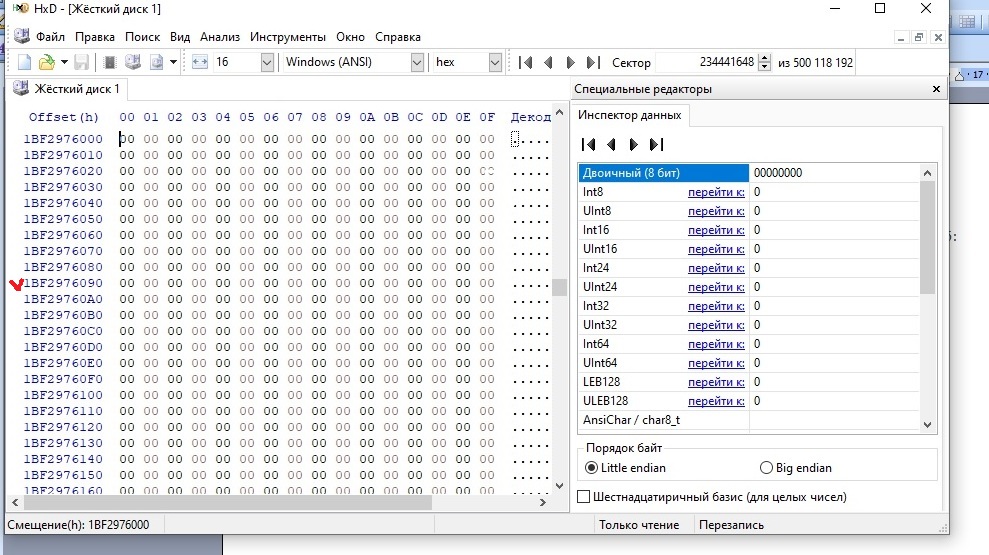
Task: Open the Инструменты menu
Action: pos(288,37)
